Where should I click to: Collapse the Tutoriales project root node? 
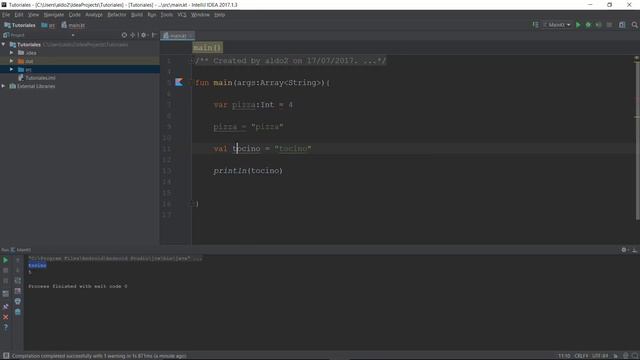point(4,44)
